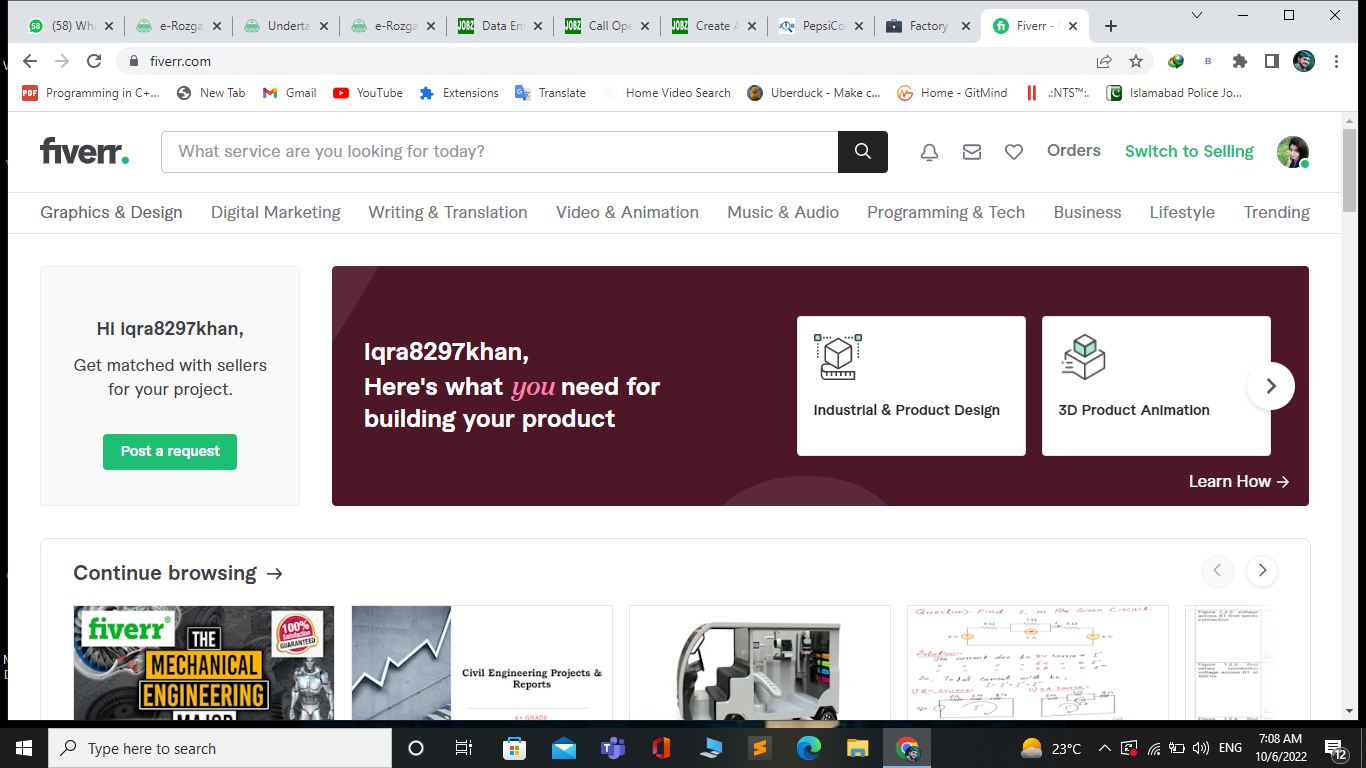The width and height of the screenshot is (1366, 768).
Task: Open the user profile avatar
Action: click(x=1292, y=152)
